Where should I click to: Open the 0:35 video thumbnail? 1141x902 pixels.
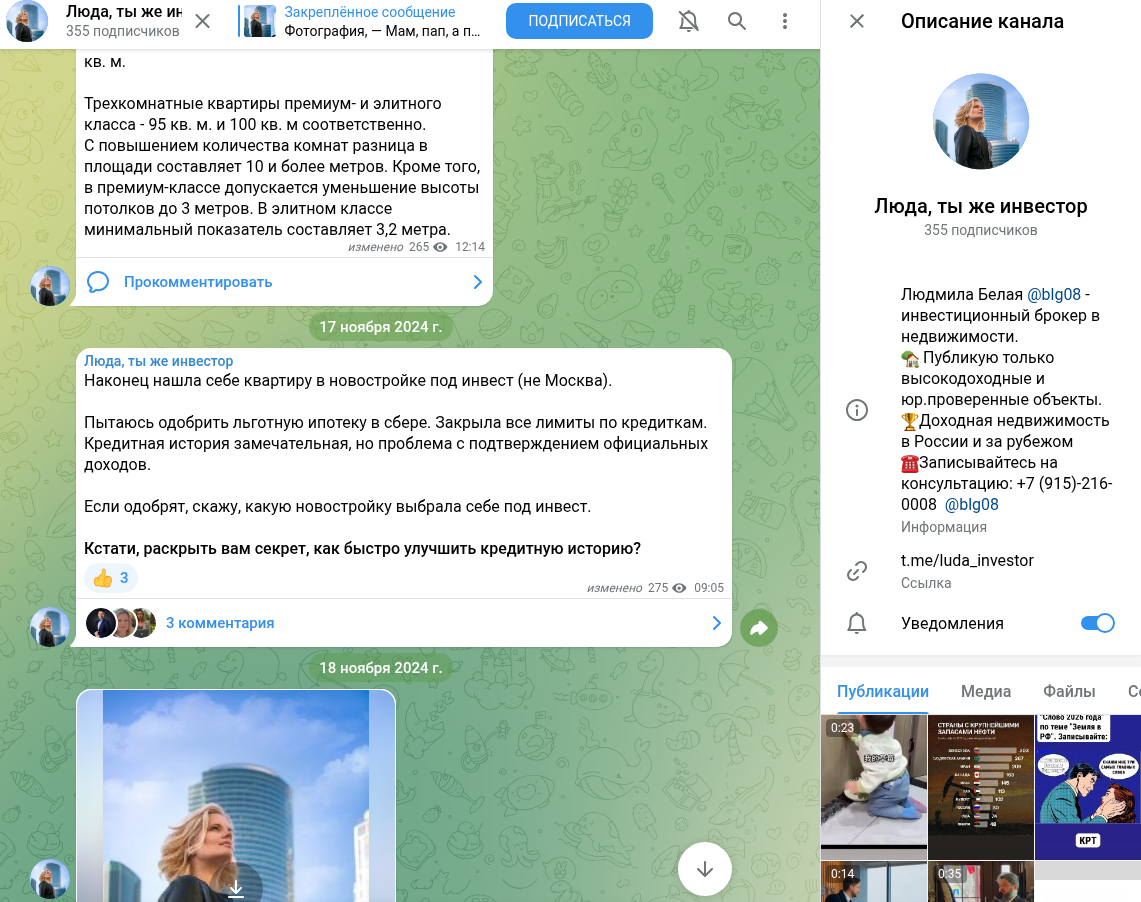pyautogui.click(x=981, y=882)
